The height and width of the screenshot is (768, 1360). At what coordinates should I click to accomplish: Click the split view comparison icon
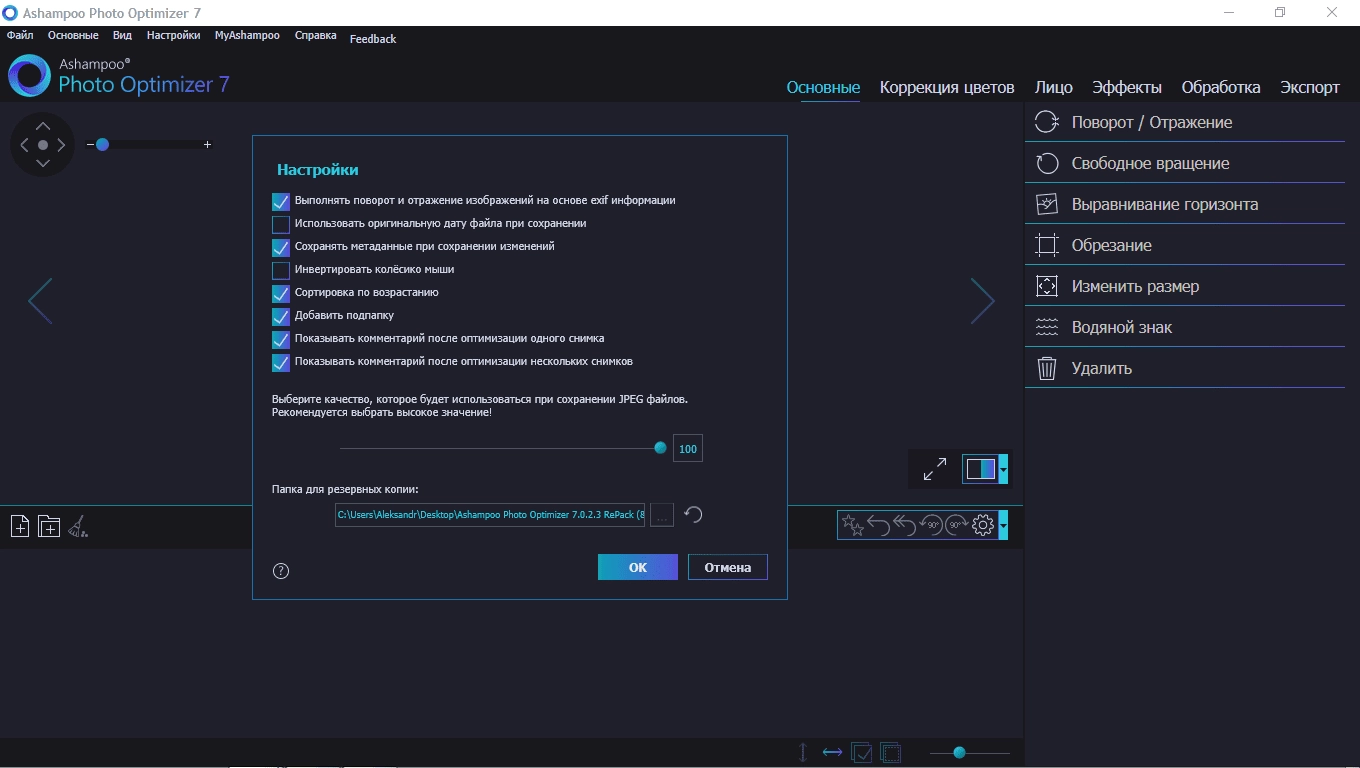pos(980,469)
